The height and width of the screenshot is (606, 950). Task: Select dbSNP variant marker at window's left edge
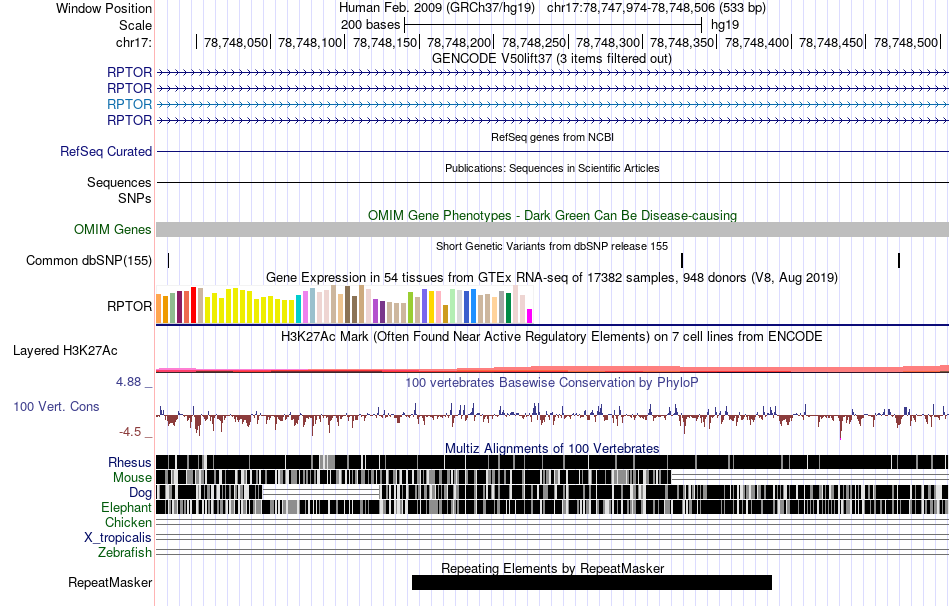(x=168, y=261)
